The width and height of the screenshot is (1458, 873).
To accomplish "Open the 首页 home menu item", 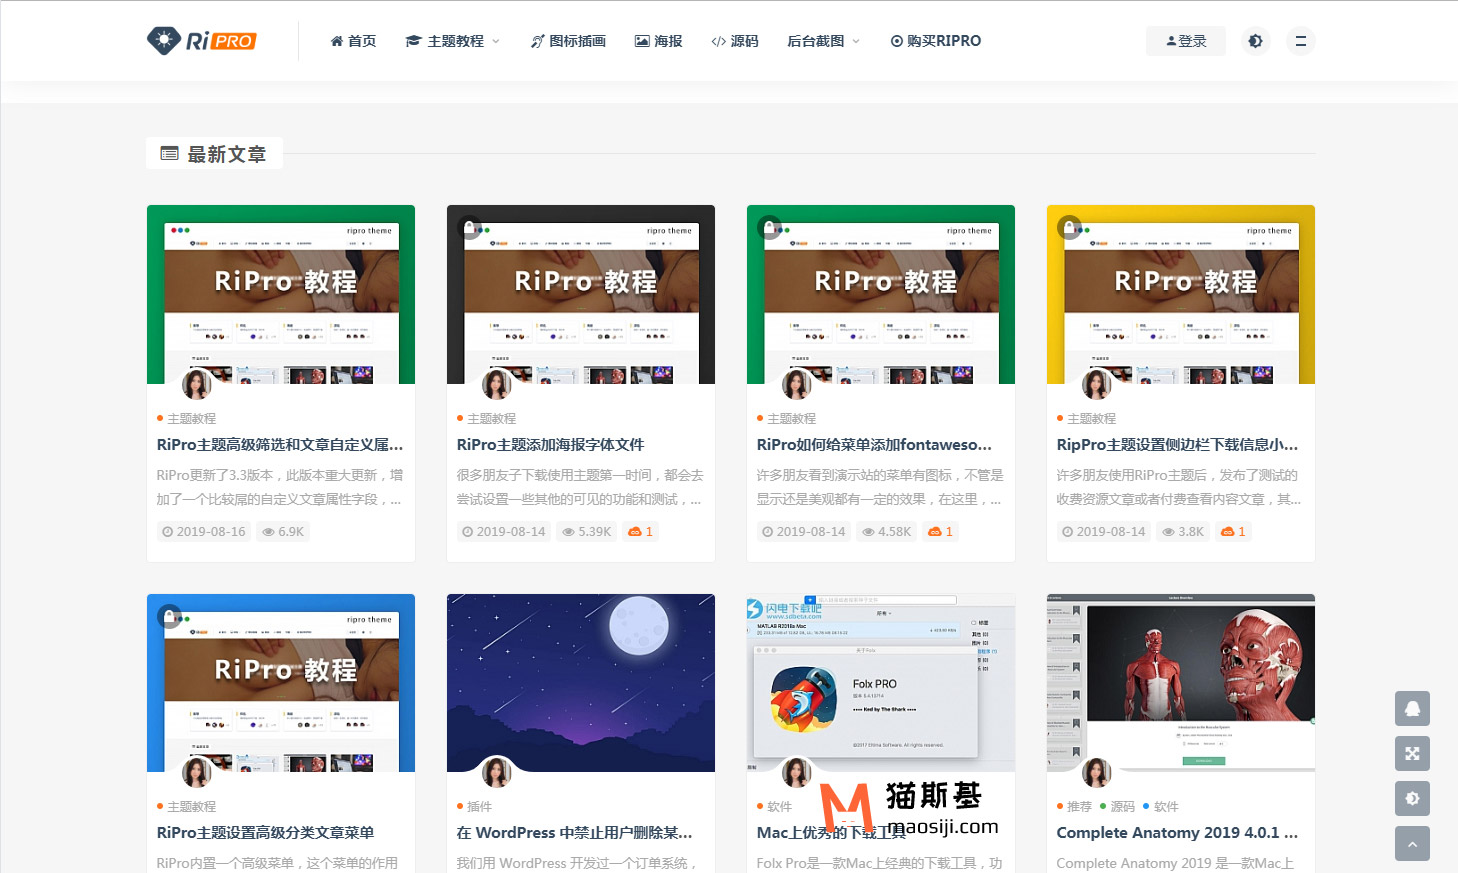I will click(353, 41).
